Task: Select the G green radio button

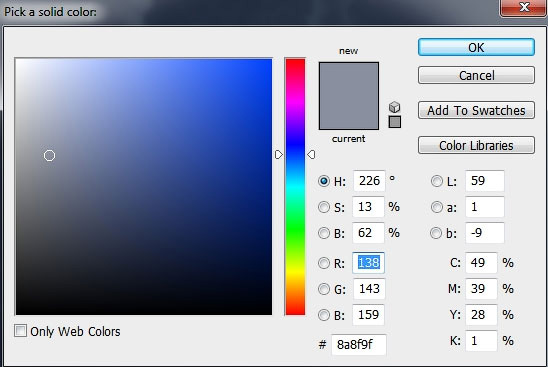Action: tap(324, 289)
